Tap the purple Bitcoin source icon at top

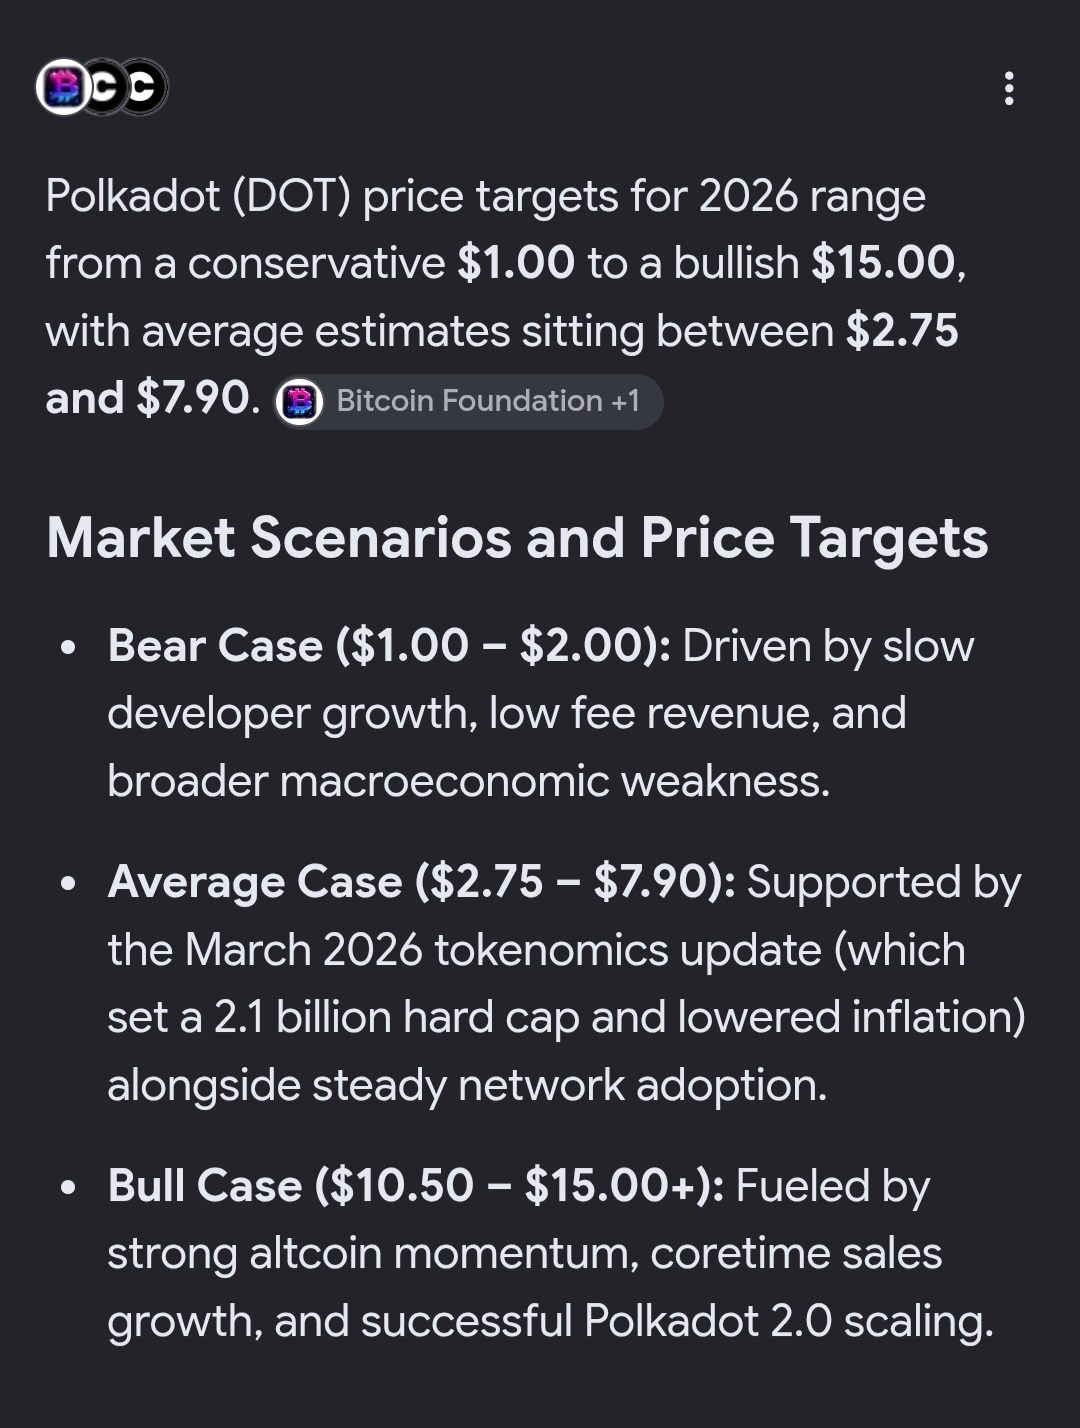pyautogui.click(x=62, y=87)
